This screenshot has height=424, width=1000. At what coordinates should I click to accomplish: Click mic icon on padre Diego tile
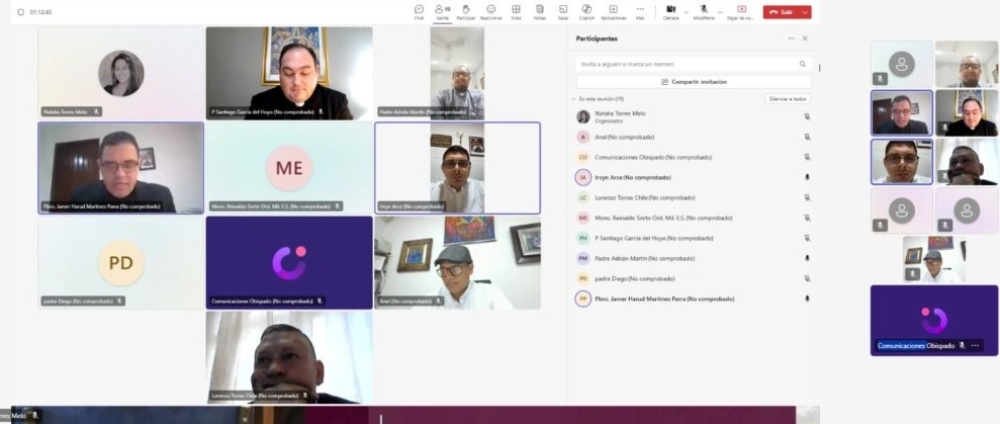[x=119, y=301]
